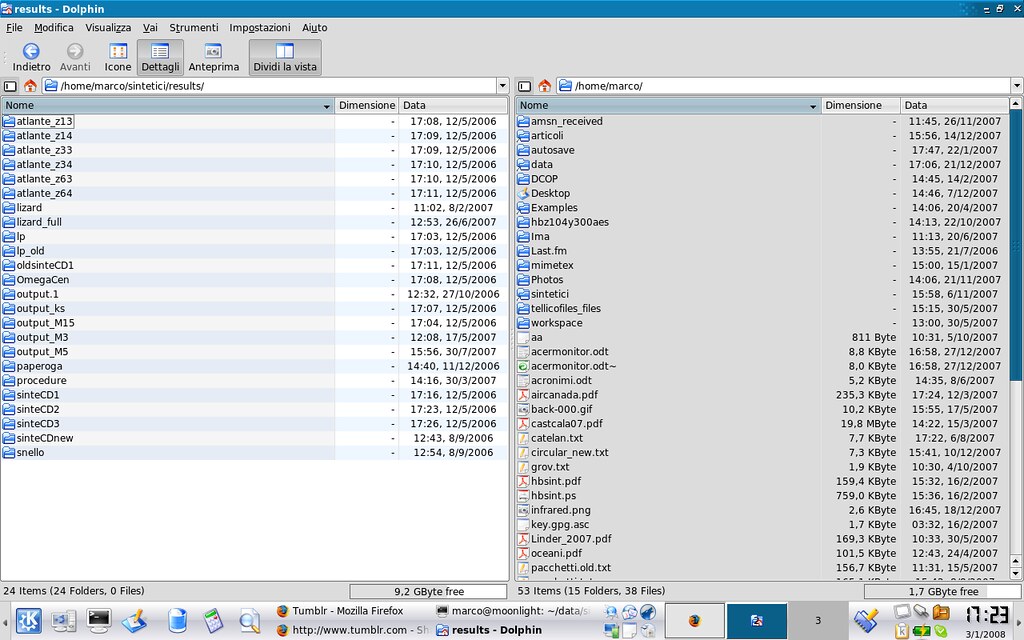Image resolution: width=1024 pixels, height=640 pixels.
Task: Reverse sorting with the Nome column arrow
Action: coord(326,105)
